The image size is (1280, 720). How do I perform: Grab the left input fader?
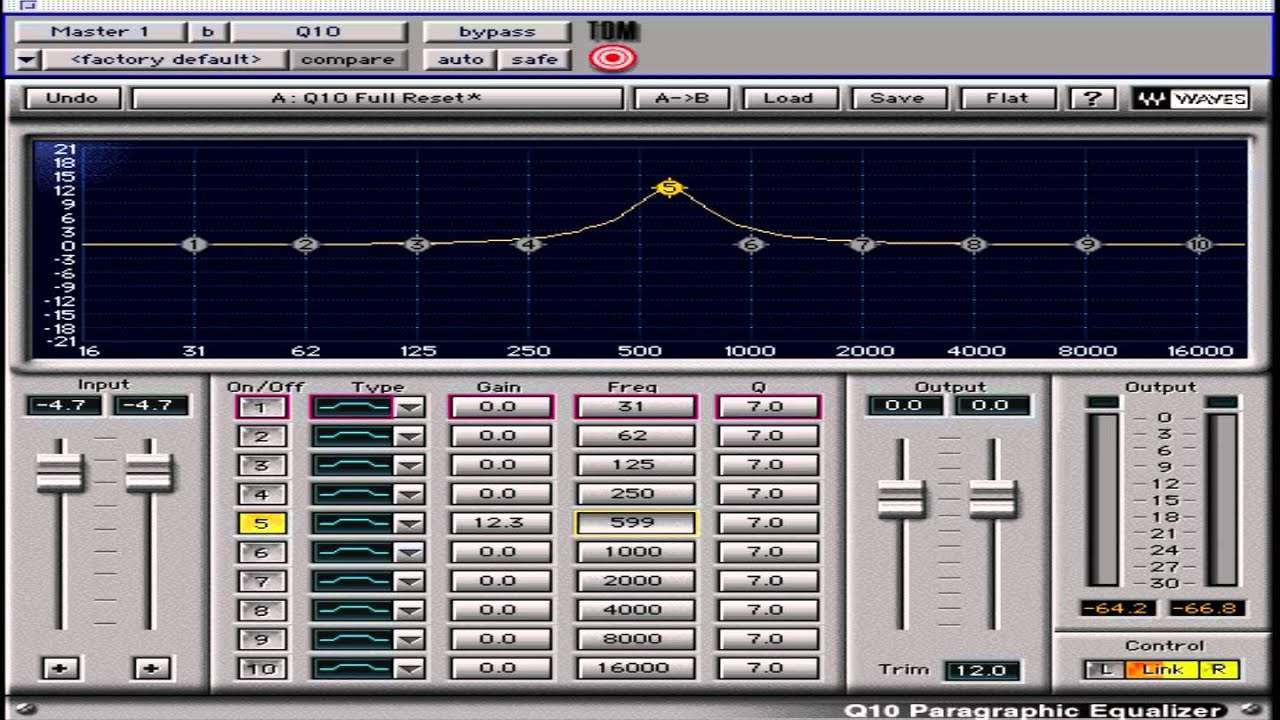(x=60, y=471)
